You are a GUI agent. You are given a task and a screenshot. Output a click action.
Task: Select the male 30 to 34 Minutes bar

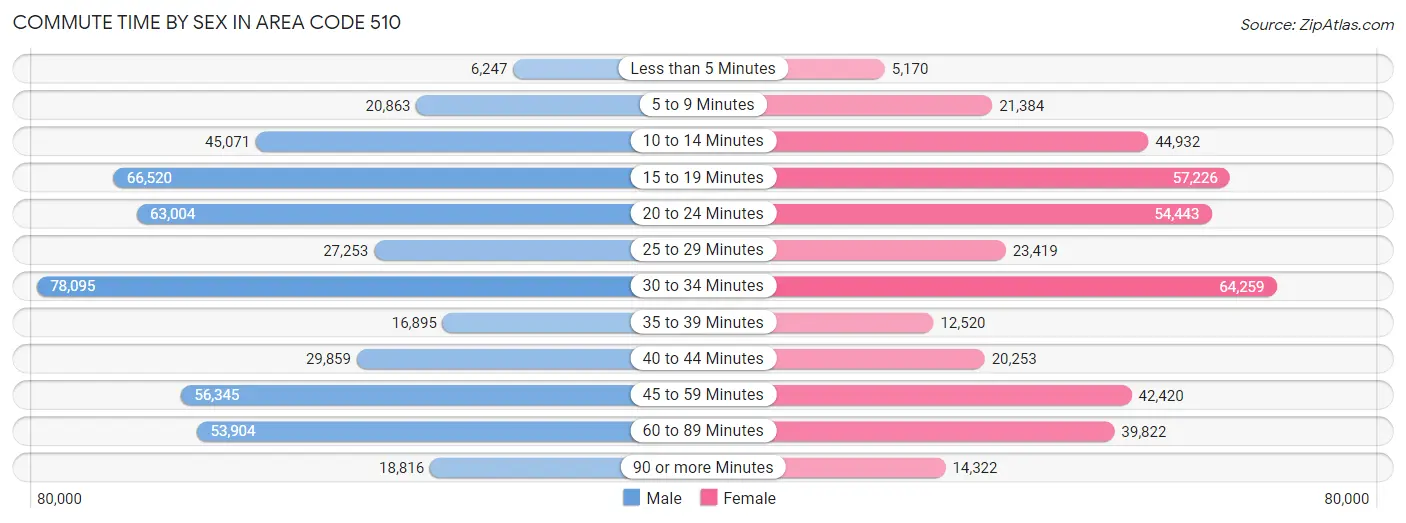click(x=335, y=286)
